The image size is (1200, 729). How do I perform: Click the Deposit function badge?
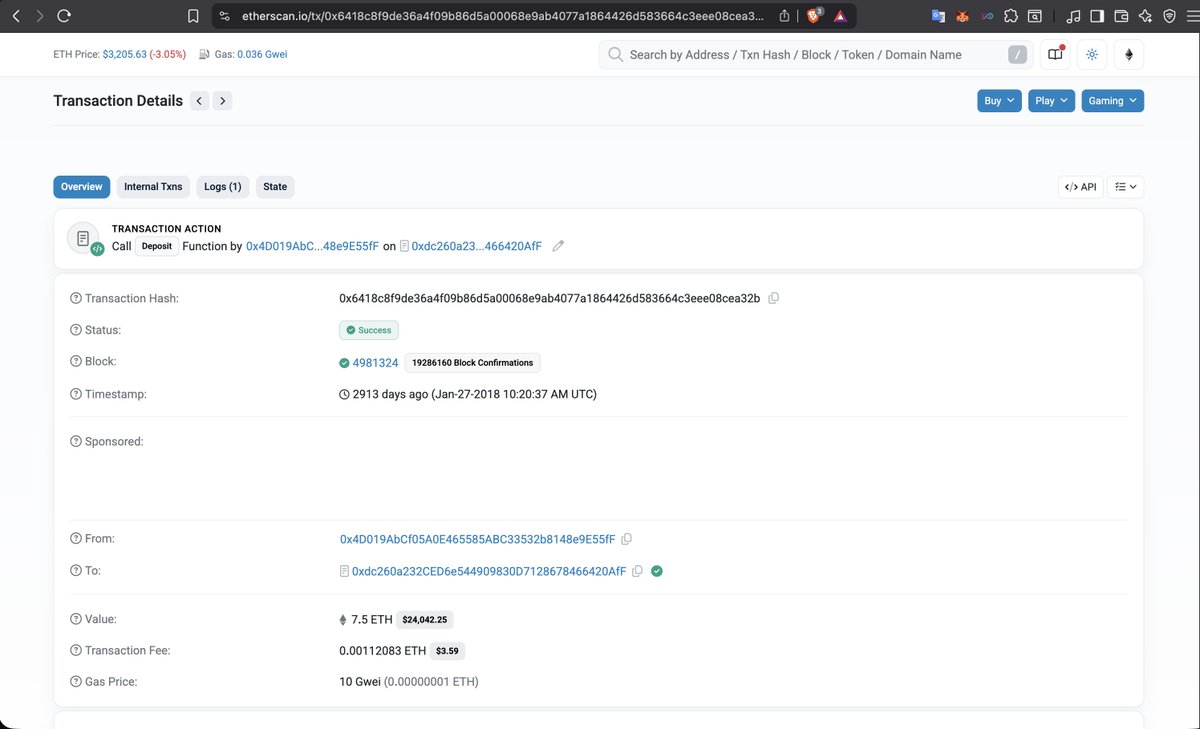157,246
